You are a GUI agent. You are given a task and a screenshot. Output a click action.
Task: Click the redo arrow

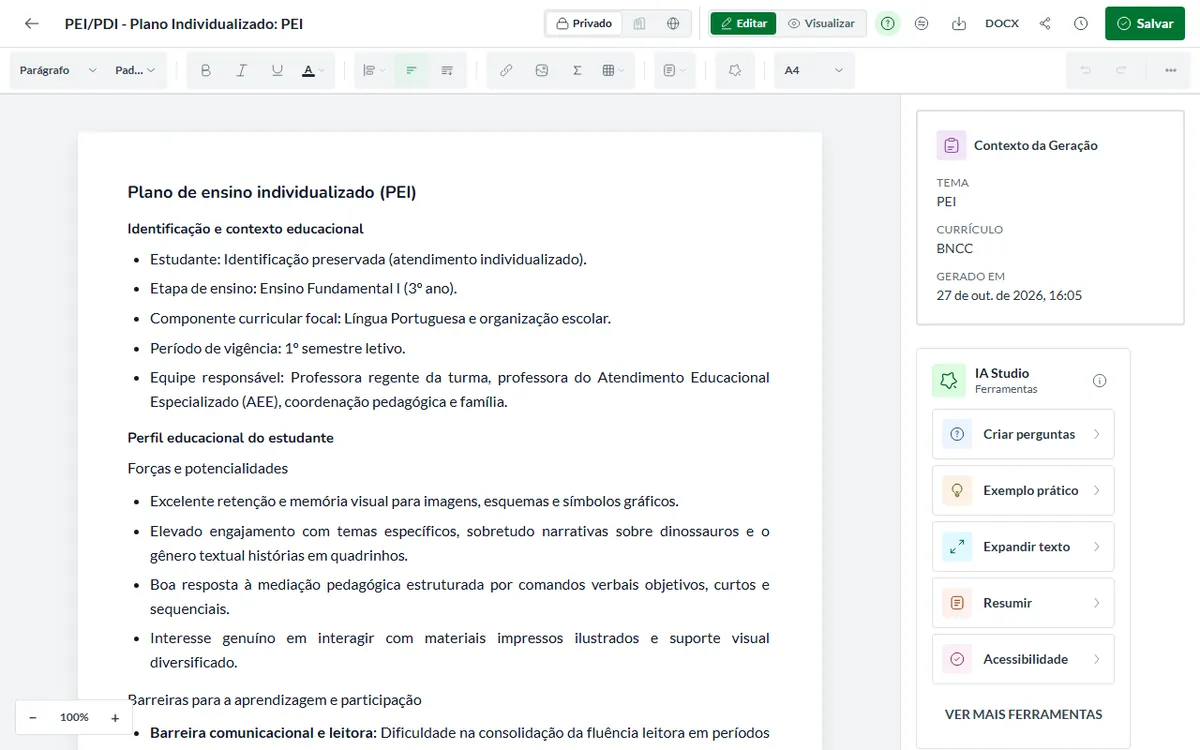pos(1121,70)
